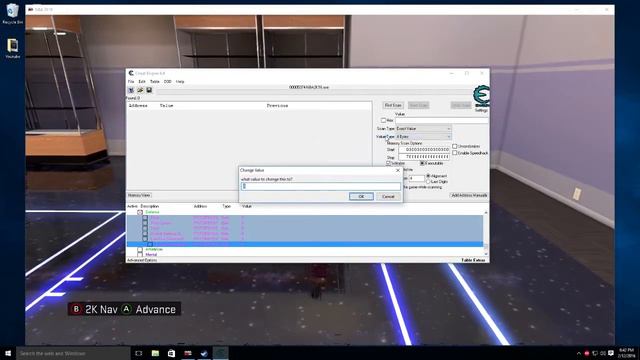
Task: Click the red tray icon
Action: [587, 353]
